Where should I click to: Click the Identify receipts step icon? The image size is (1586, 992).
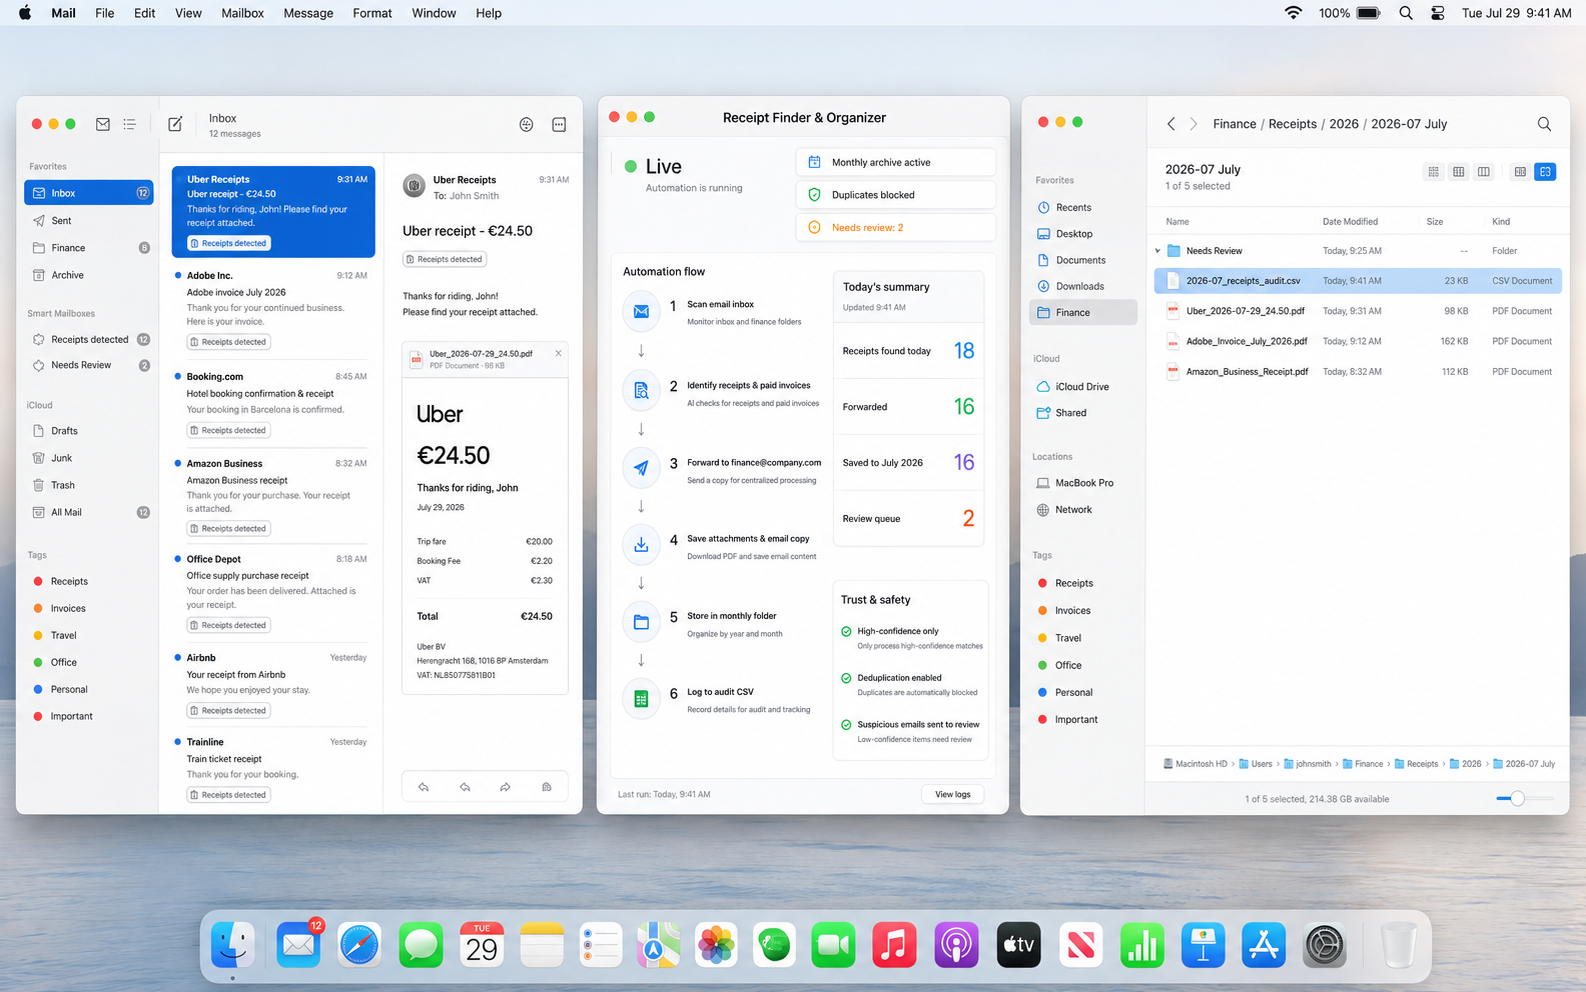(x=641, y=391)
